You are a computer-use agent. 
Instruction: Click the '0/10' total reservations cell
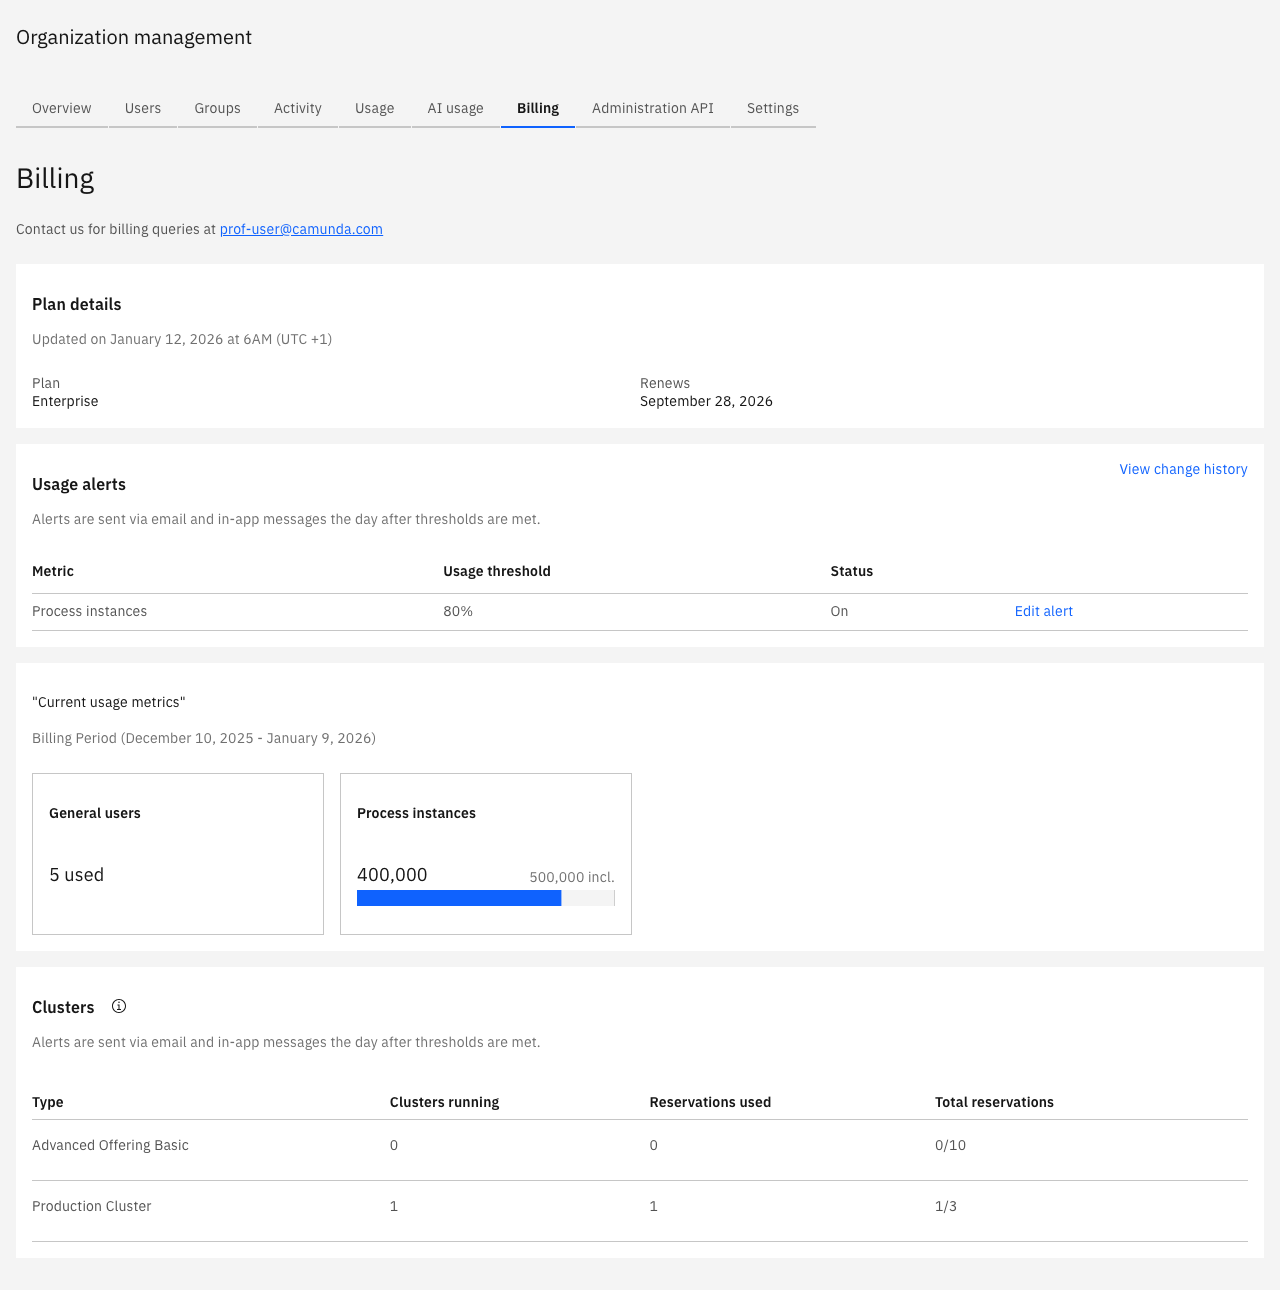pyautogui.click(x=950, y=1145)
